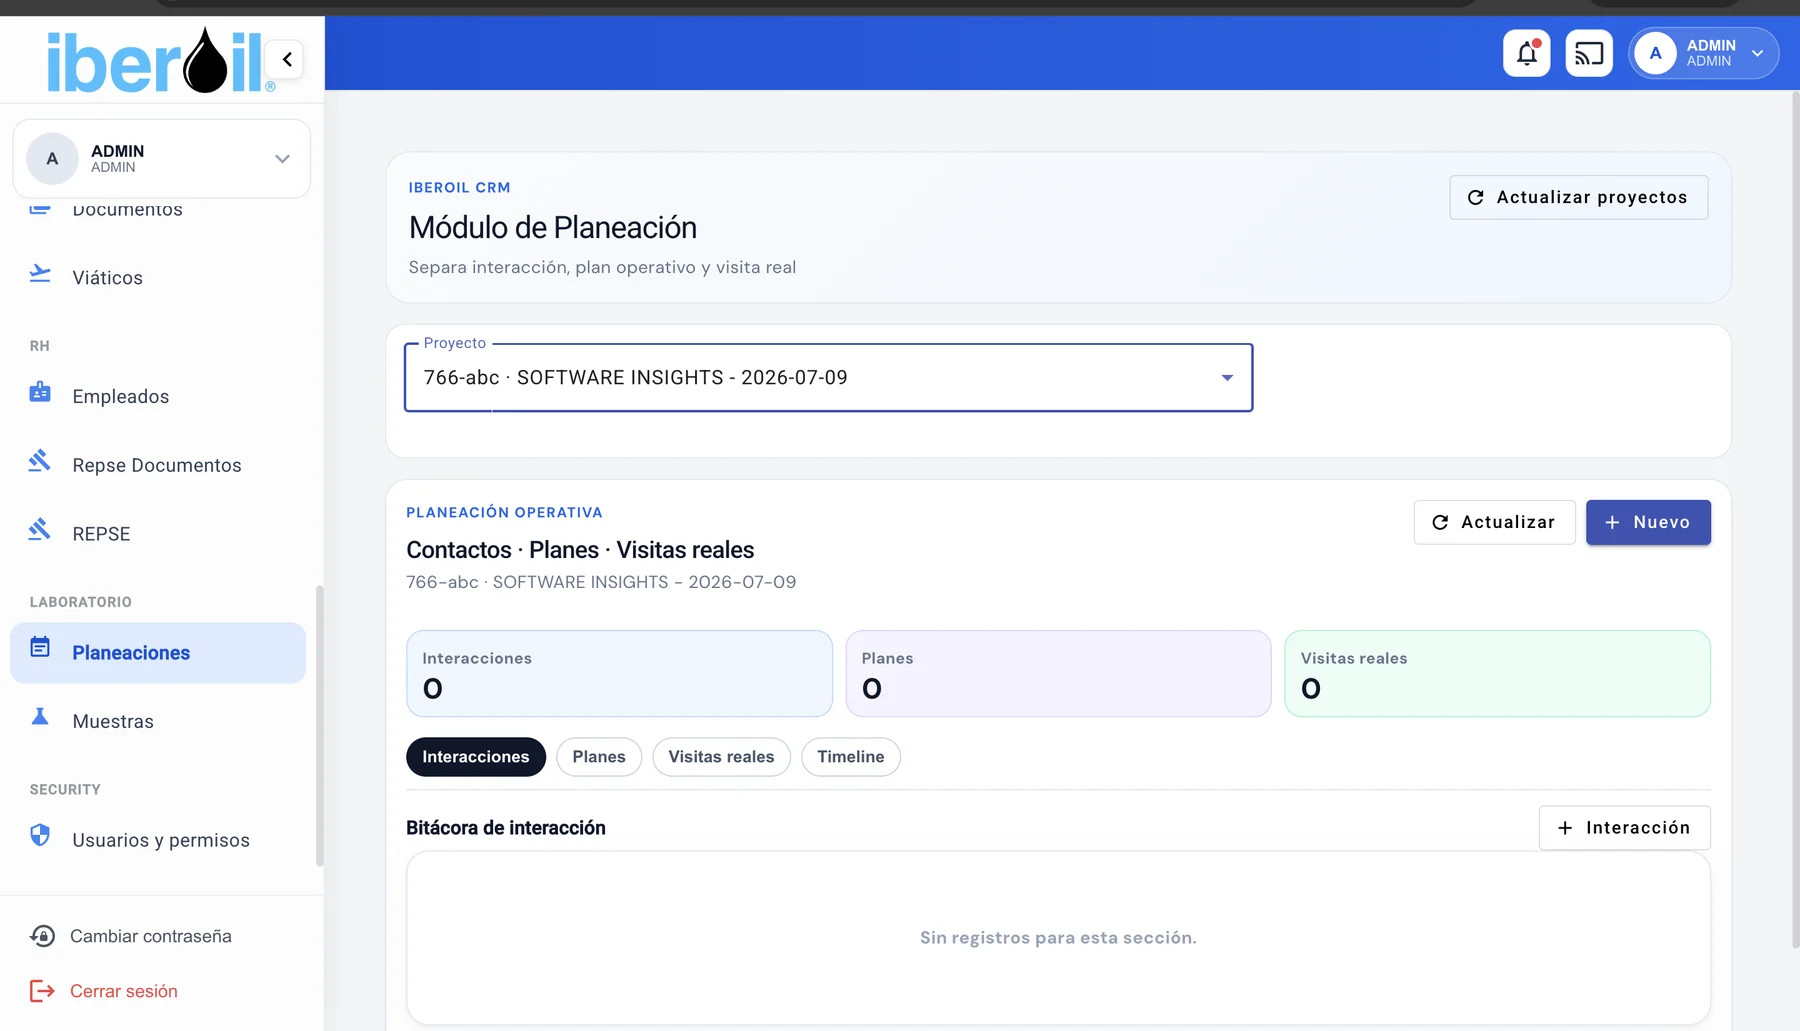Open the top-right ADMIN user menu chevron
Viewport: 1800px width, 1031px height.
tap(1757, 53)
